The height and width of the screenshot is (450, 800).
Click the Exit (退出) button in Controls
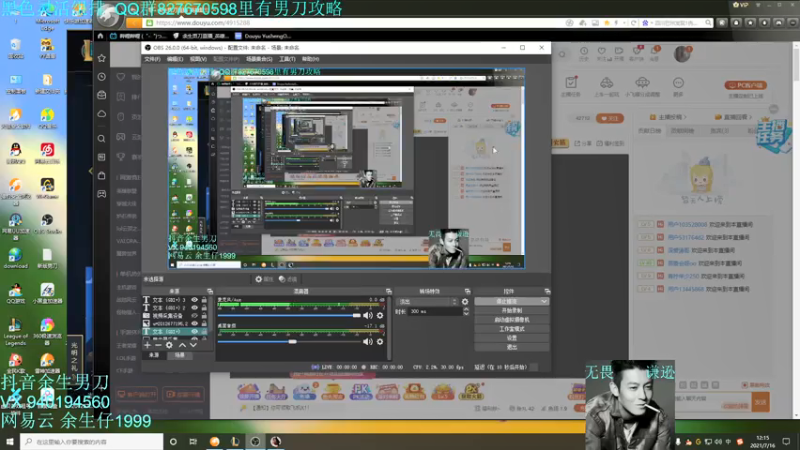(512, 347)
